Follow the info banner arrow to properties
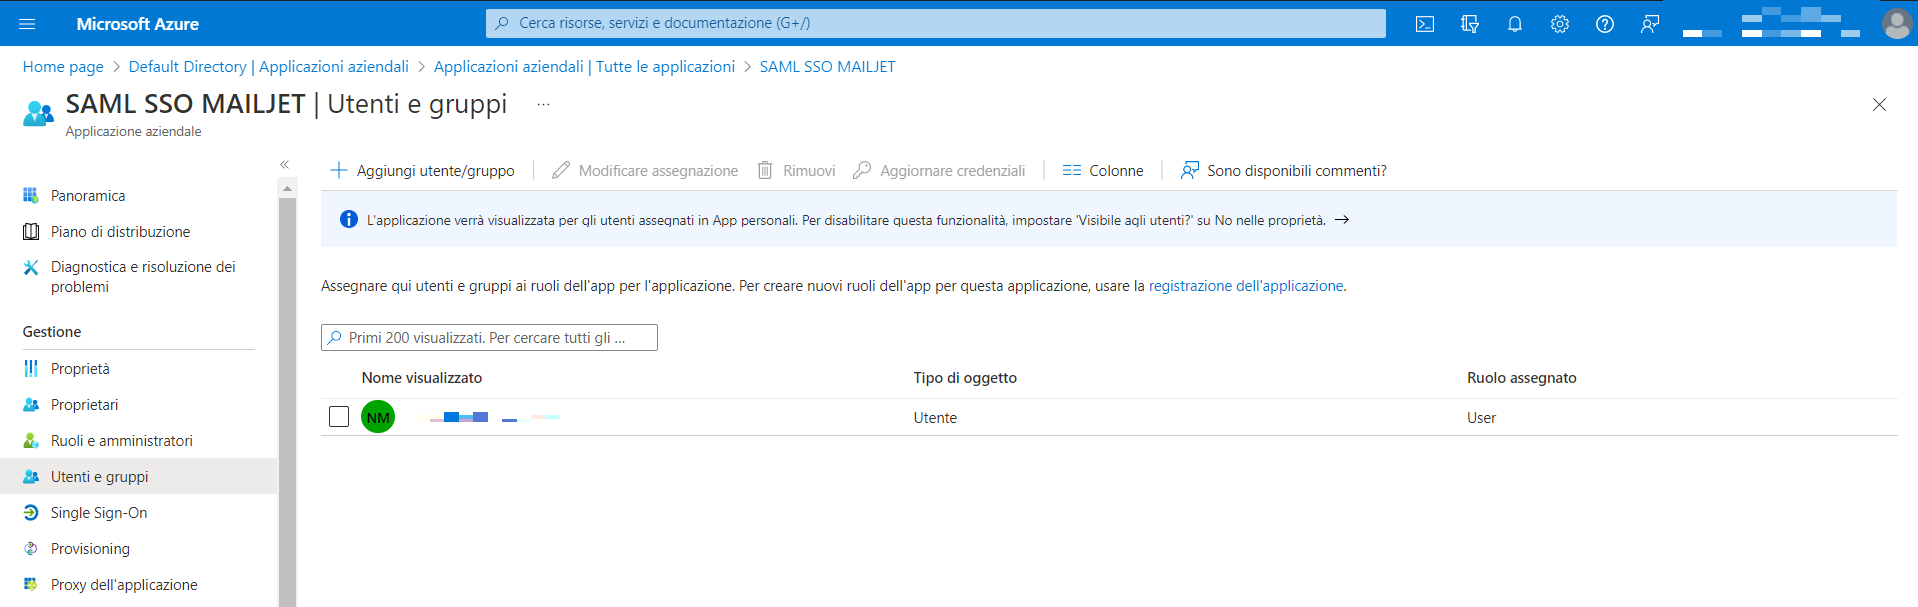The width and height of the screenshot is (1918, 607). pyautogui.click(x=1342, y=220)
